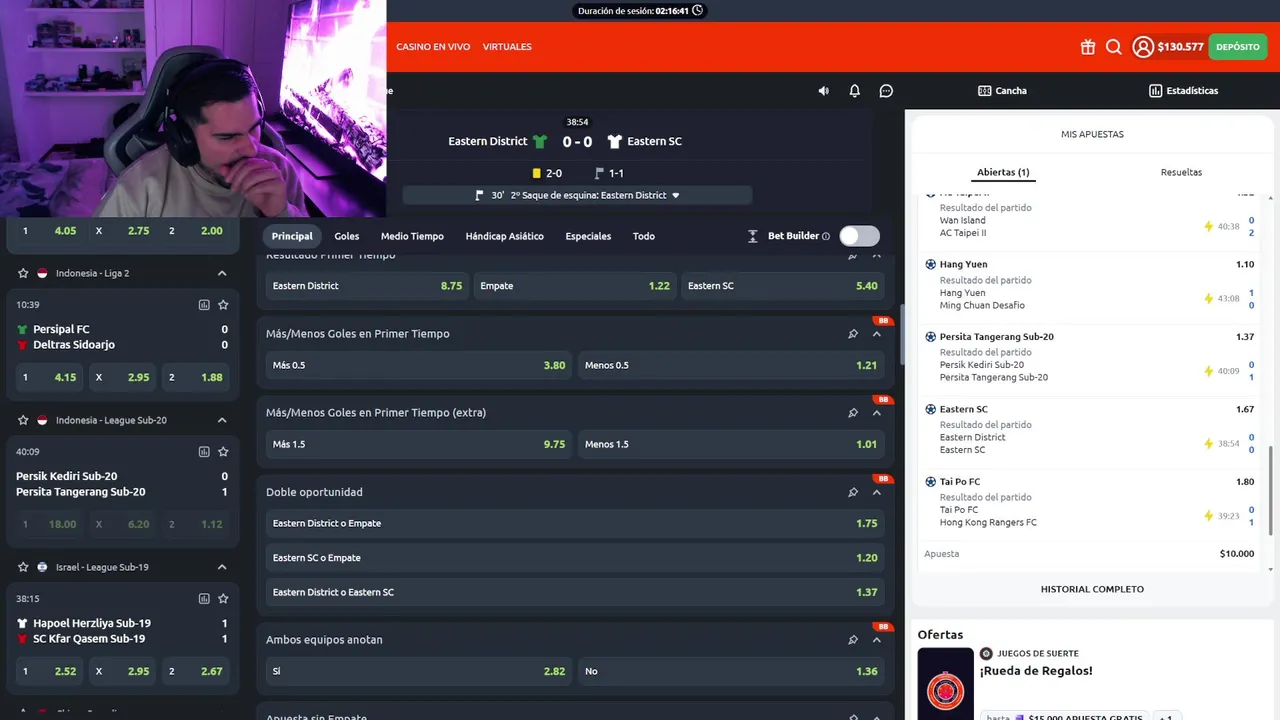Pin the Ambos equipos anotan market
Image resolution: width=1280 pixels, height=720 pixels.
[x=853, y=640]
